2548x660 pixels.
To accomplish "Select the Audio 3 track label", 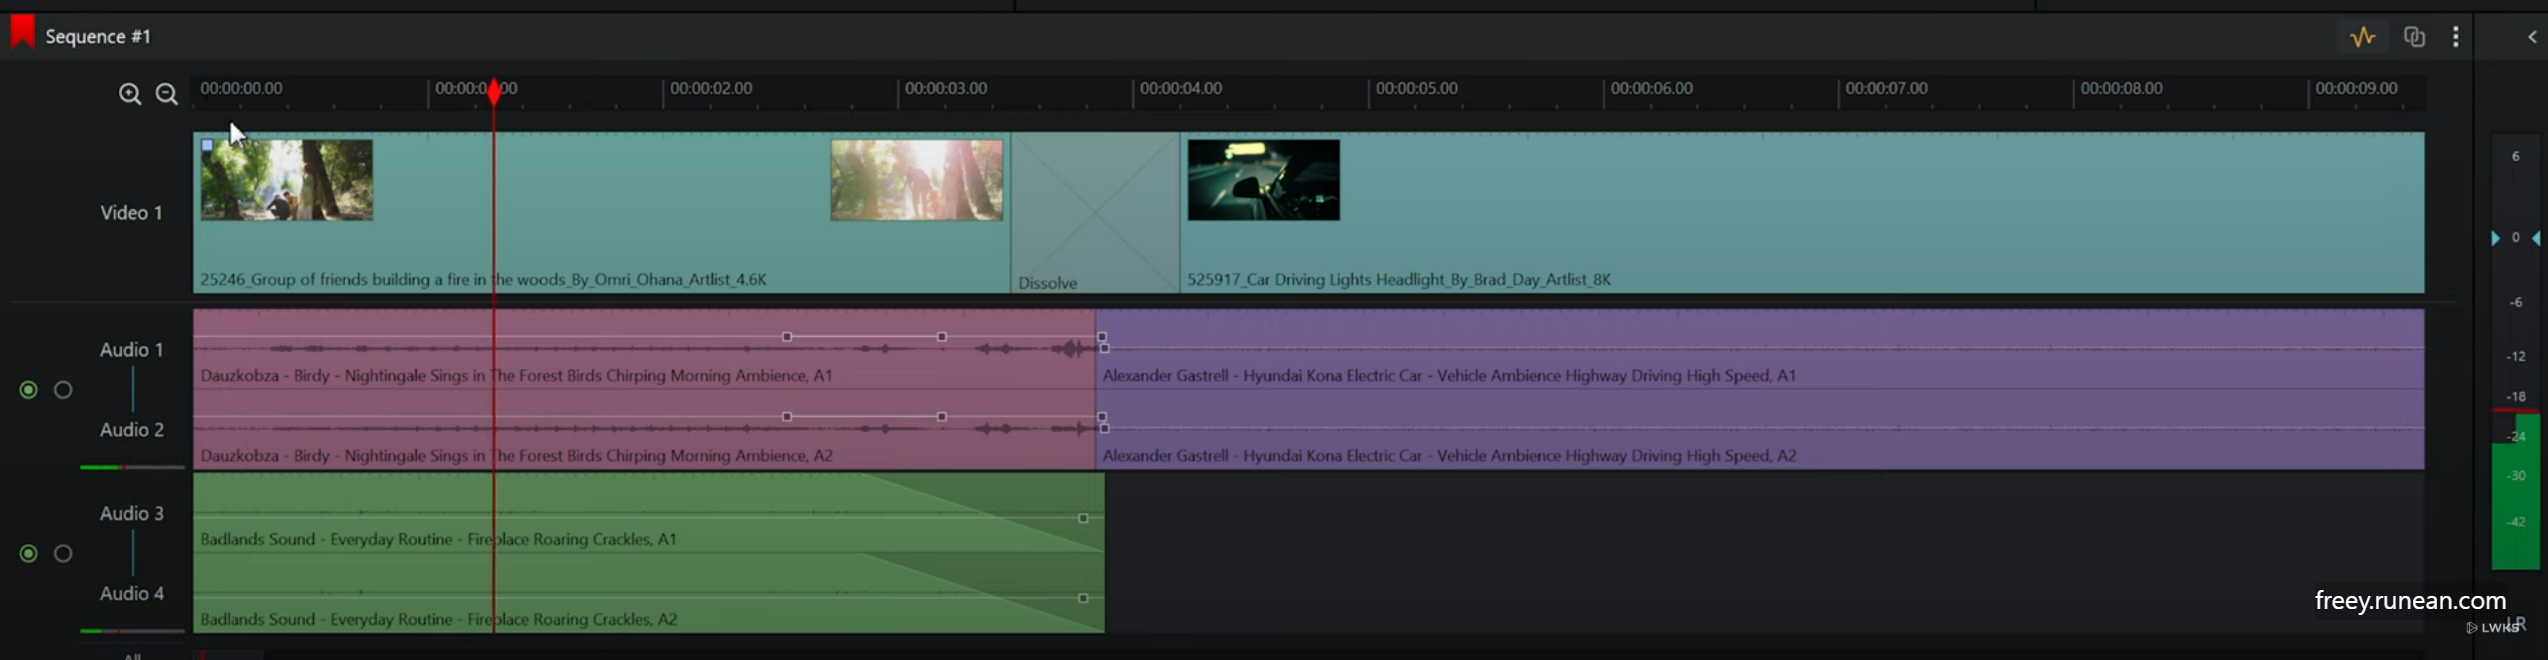I will pos(131,514).
